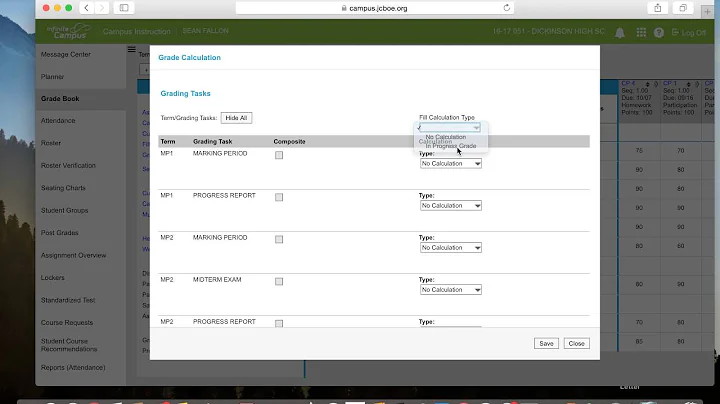Open Type dropdown for MP2 MARKING PERIOD
Screen dimensions: 720x404
pos(450,247)
